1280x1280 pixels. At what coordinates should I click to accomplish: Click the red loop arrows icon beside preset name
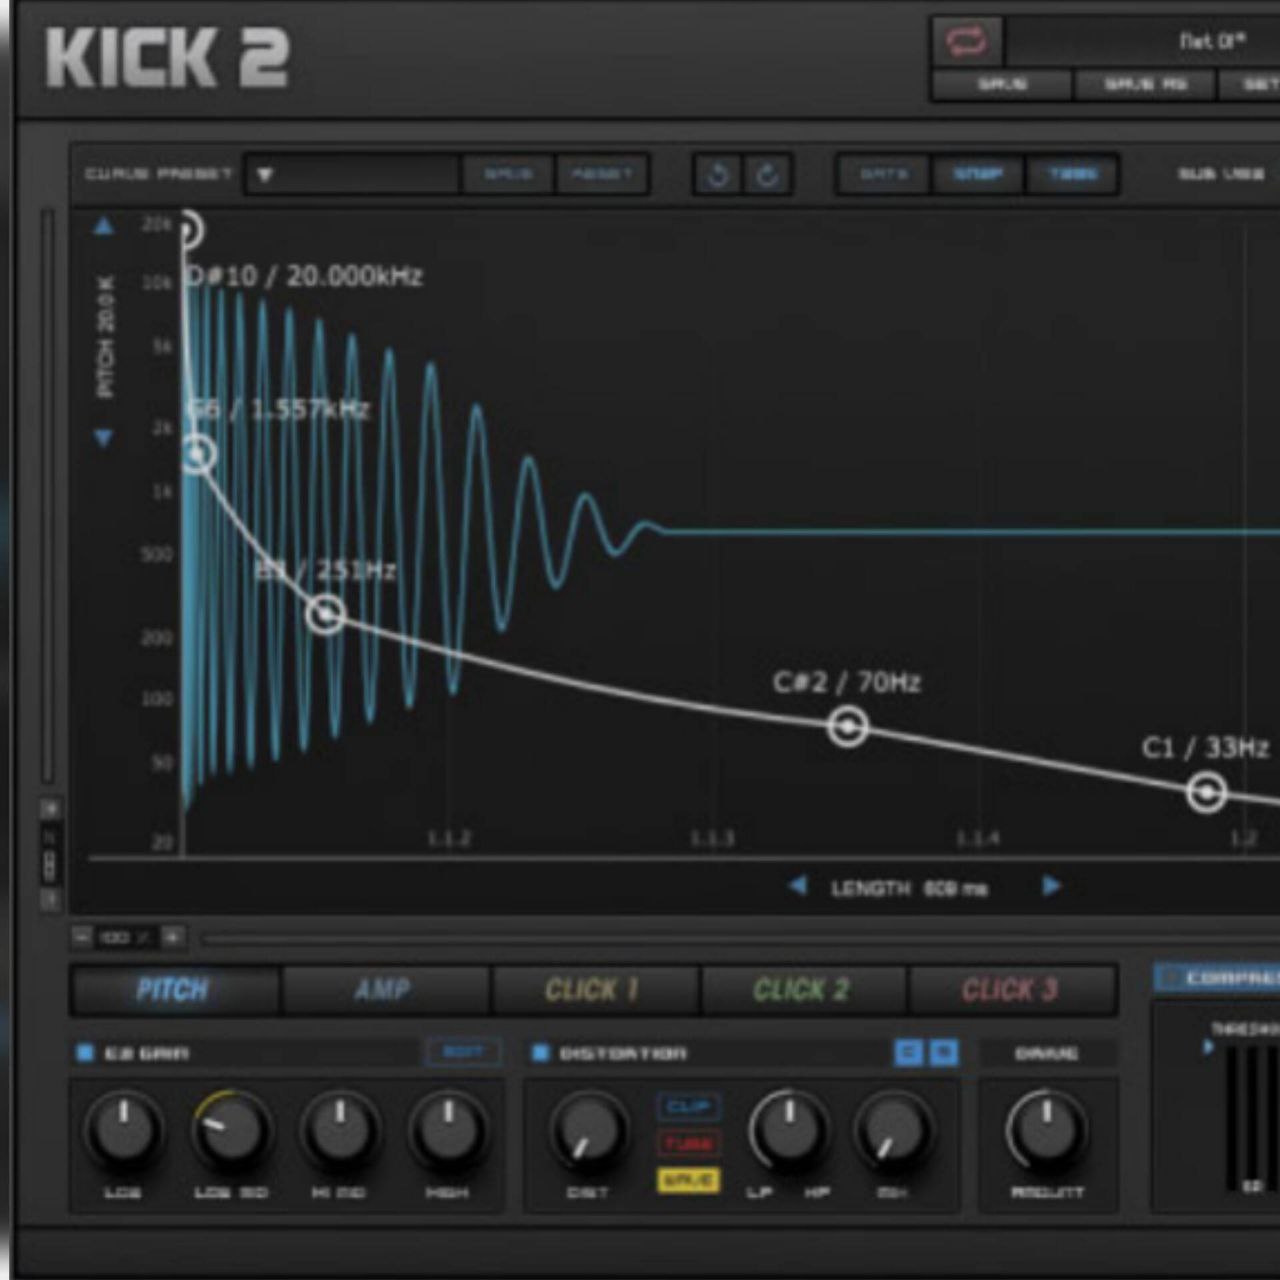point(966,42)
